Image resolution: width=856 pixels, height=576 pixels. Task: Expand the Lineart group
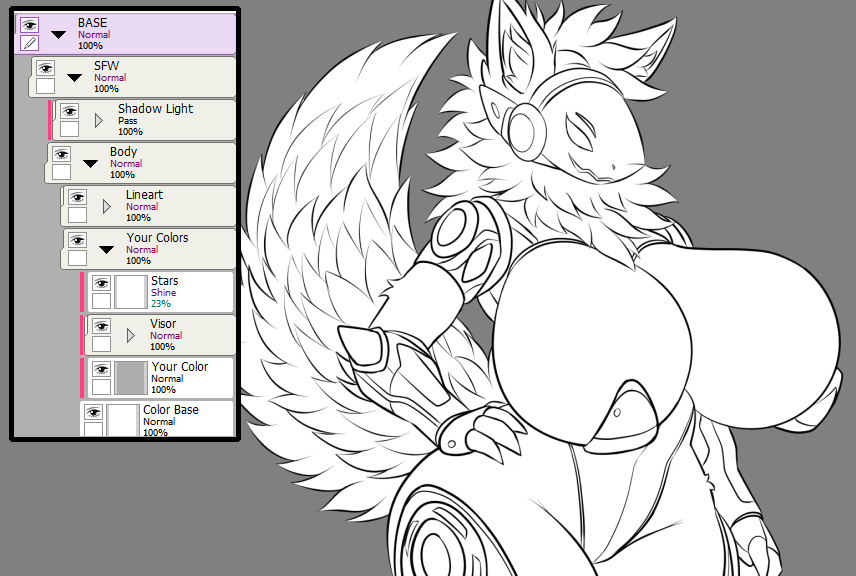(x=106, y=206)
